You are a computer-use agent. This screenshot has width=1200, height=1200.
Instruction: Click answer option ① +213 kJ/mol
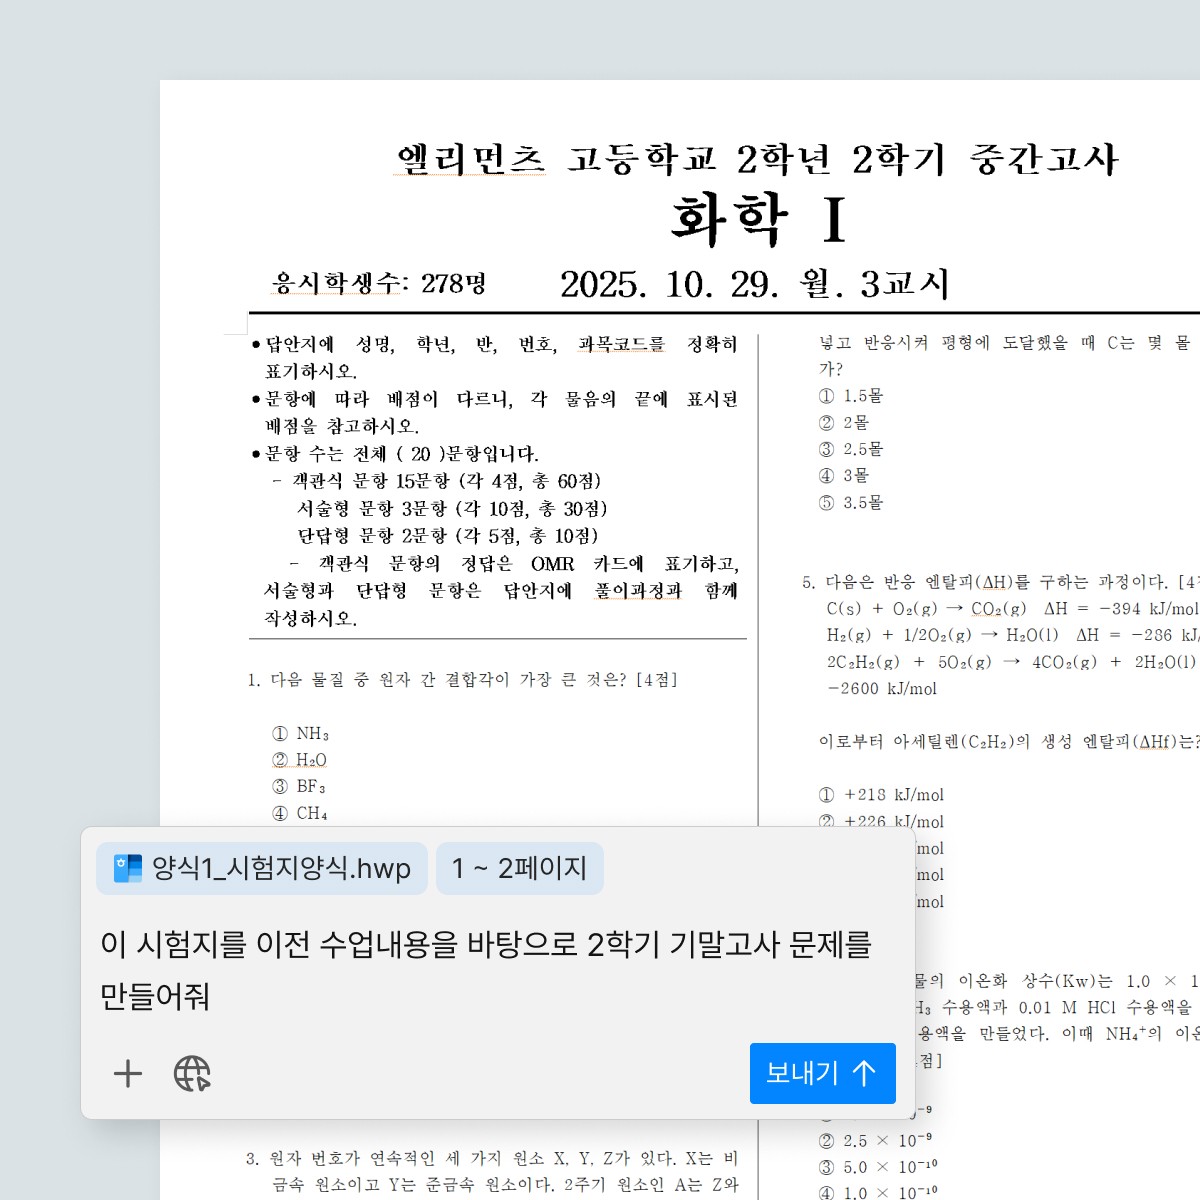(x=881, y=795)
